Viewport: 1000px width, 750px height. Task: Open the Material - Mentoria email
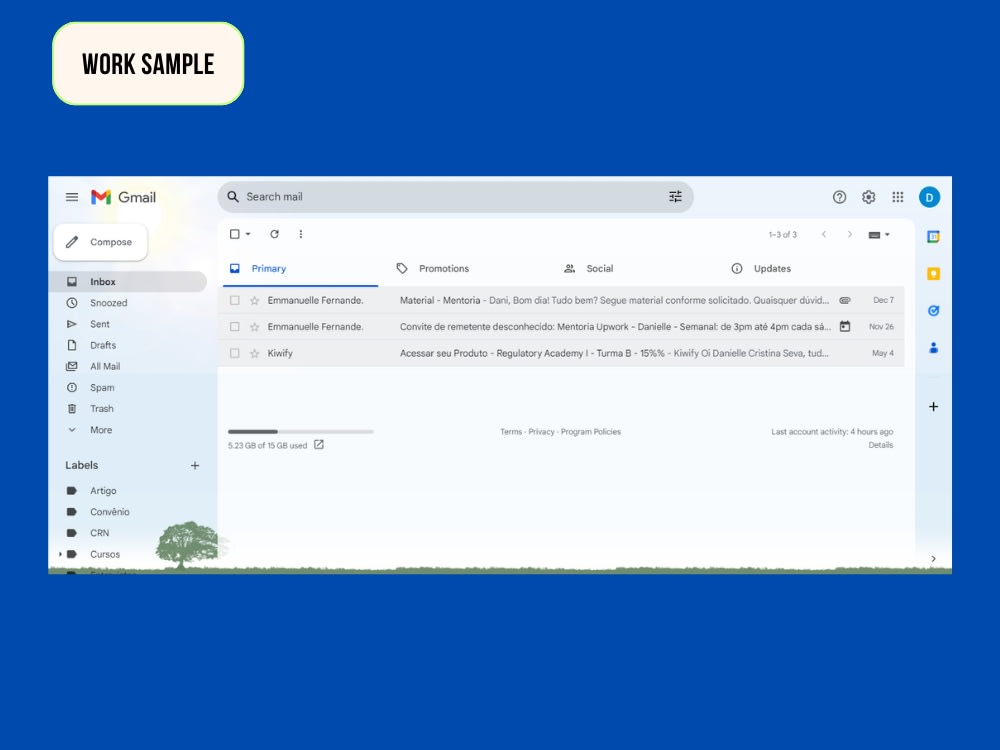click(563, 300)
